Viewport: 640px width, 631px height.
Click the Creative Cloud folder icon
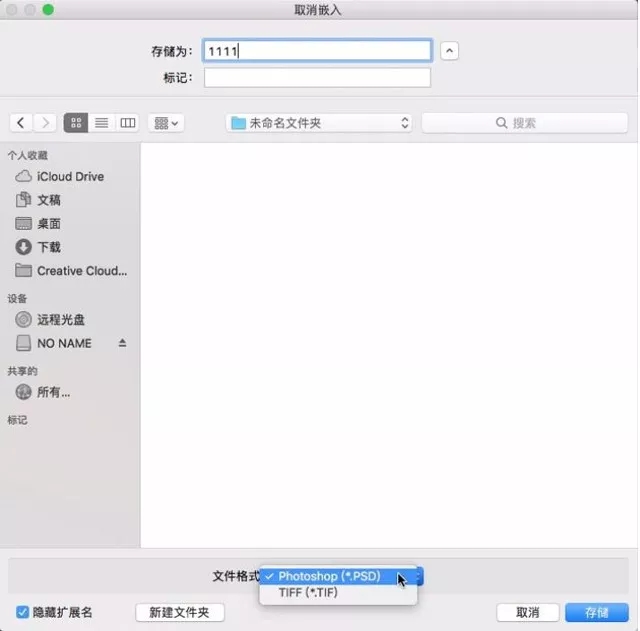coord(23,271)
